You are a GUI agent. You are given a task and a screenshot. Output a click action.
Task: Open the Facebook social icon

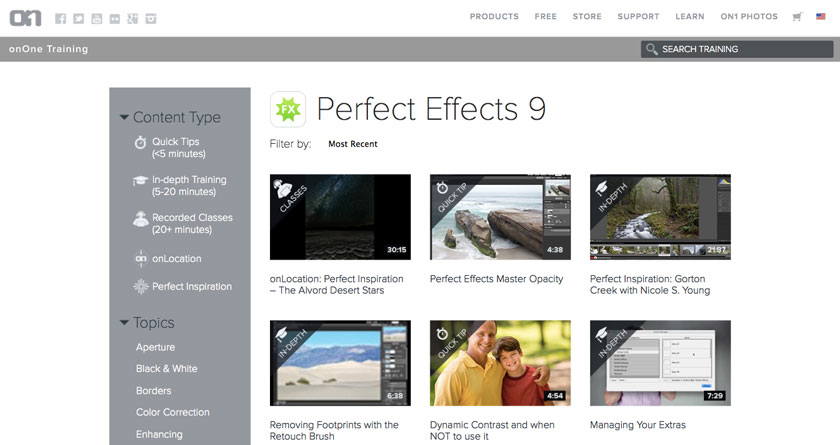click(61, 19)
